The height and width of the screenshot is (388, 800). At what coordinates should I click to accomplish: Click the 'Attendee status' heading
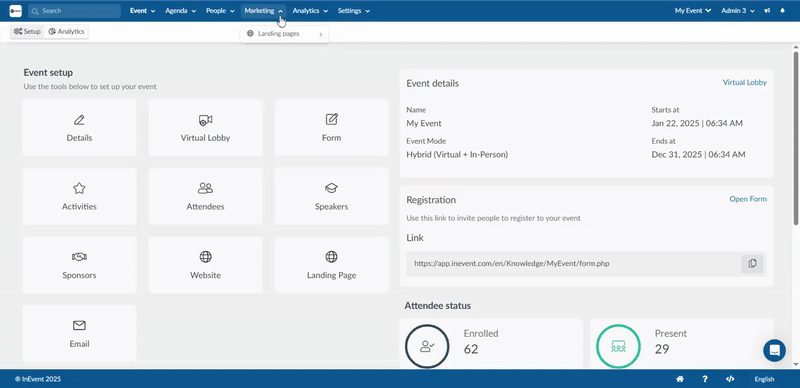(x=438, y=306)
